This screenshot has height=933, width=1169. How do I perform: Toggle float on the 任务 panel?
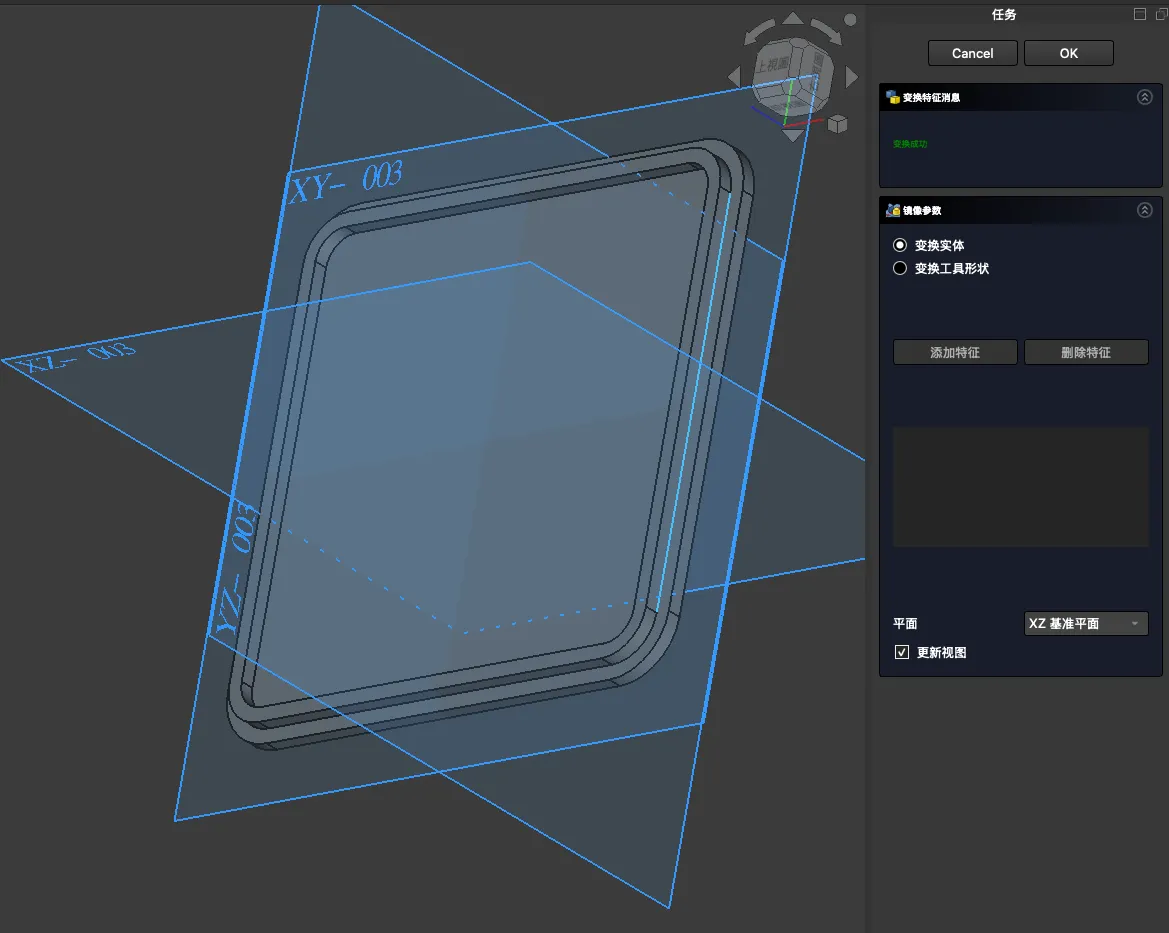point(1139,14)
